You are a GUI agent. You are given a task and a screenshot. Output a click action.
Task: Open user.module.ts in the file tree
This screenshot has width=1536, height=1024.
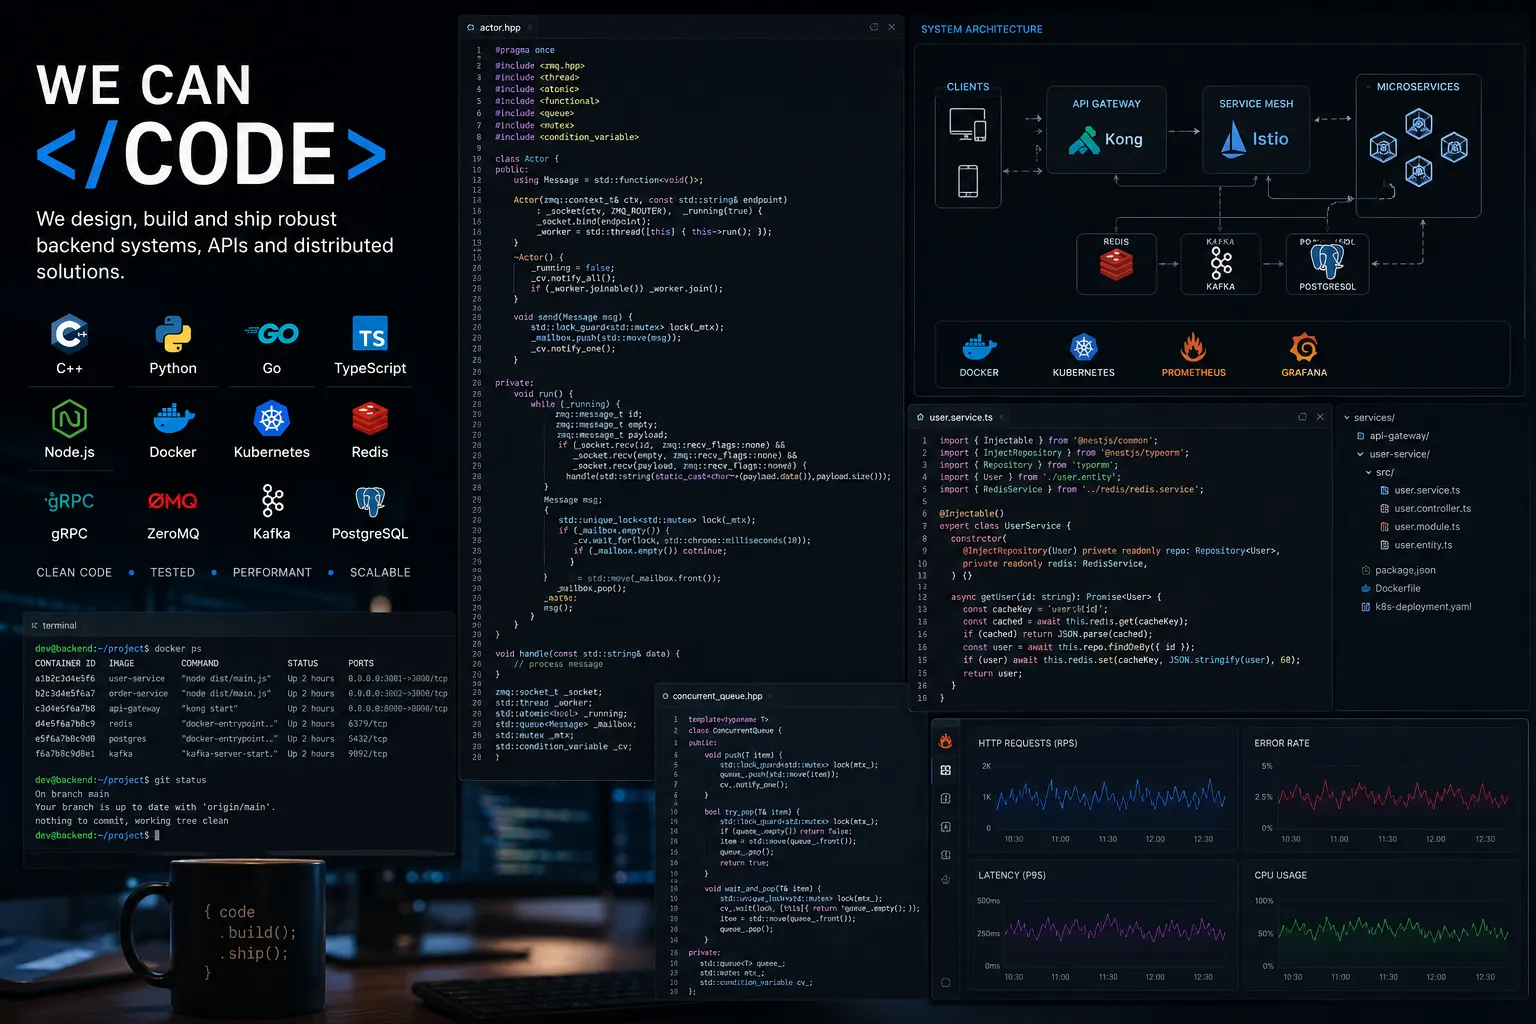1420,526
